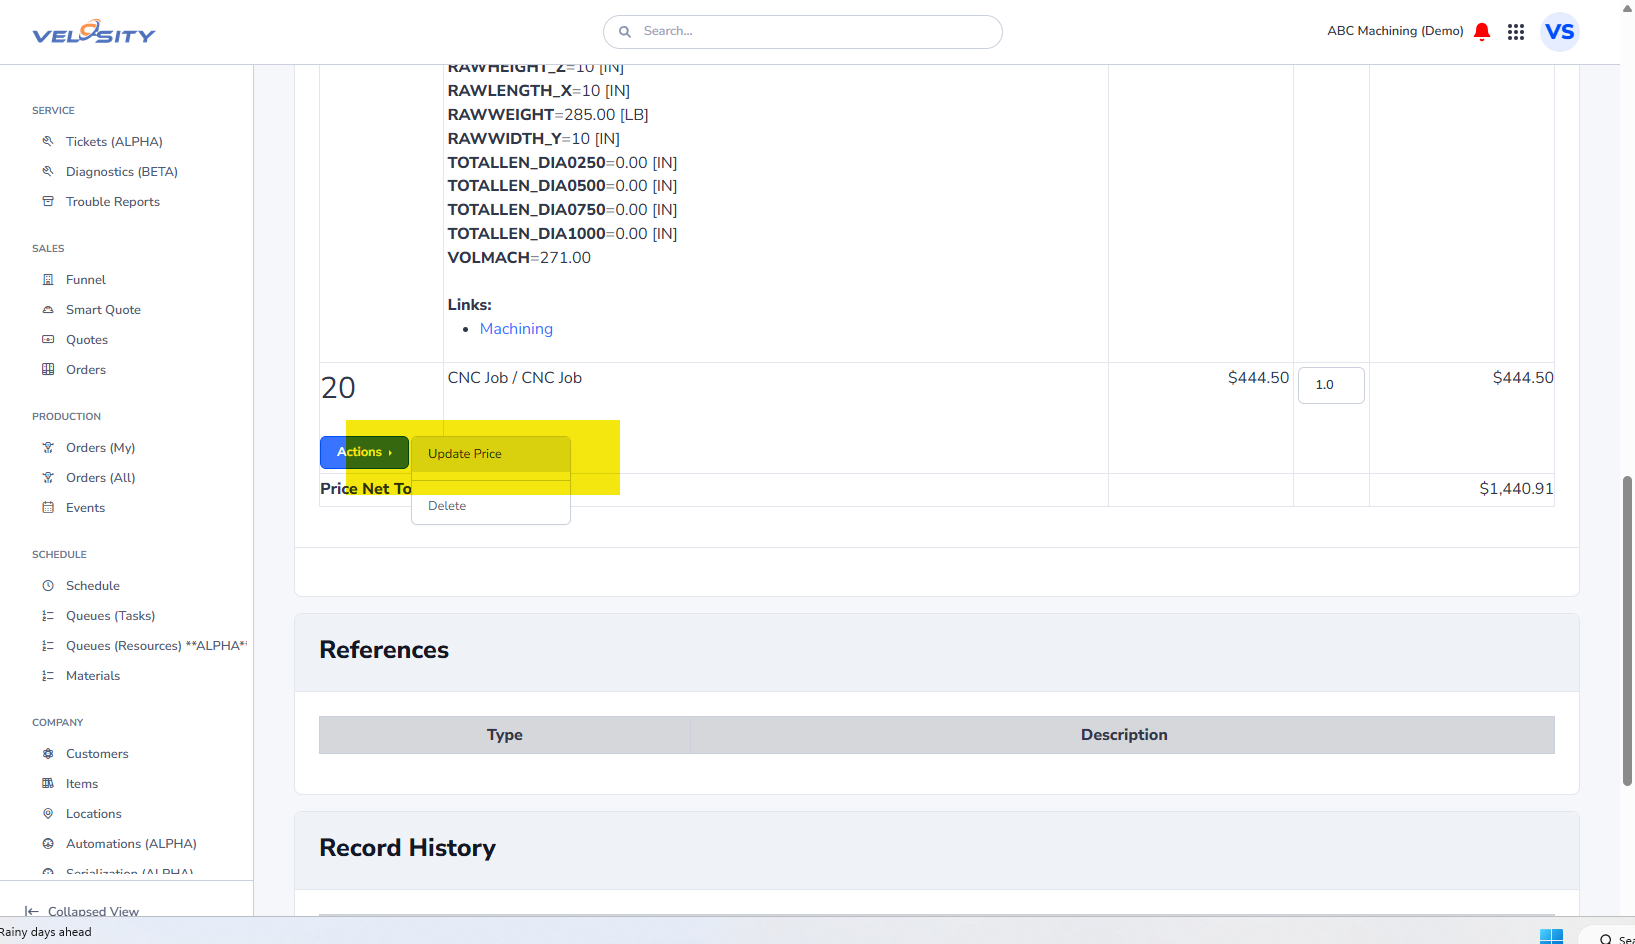The width and height of the screenshot is (1635, 944).
Task: Click the Description column header
Action: [x=1123, y=735]
